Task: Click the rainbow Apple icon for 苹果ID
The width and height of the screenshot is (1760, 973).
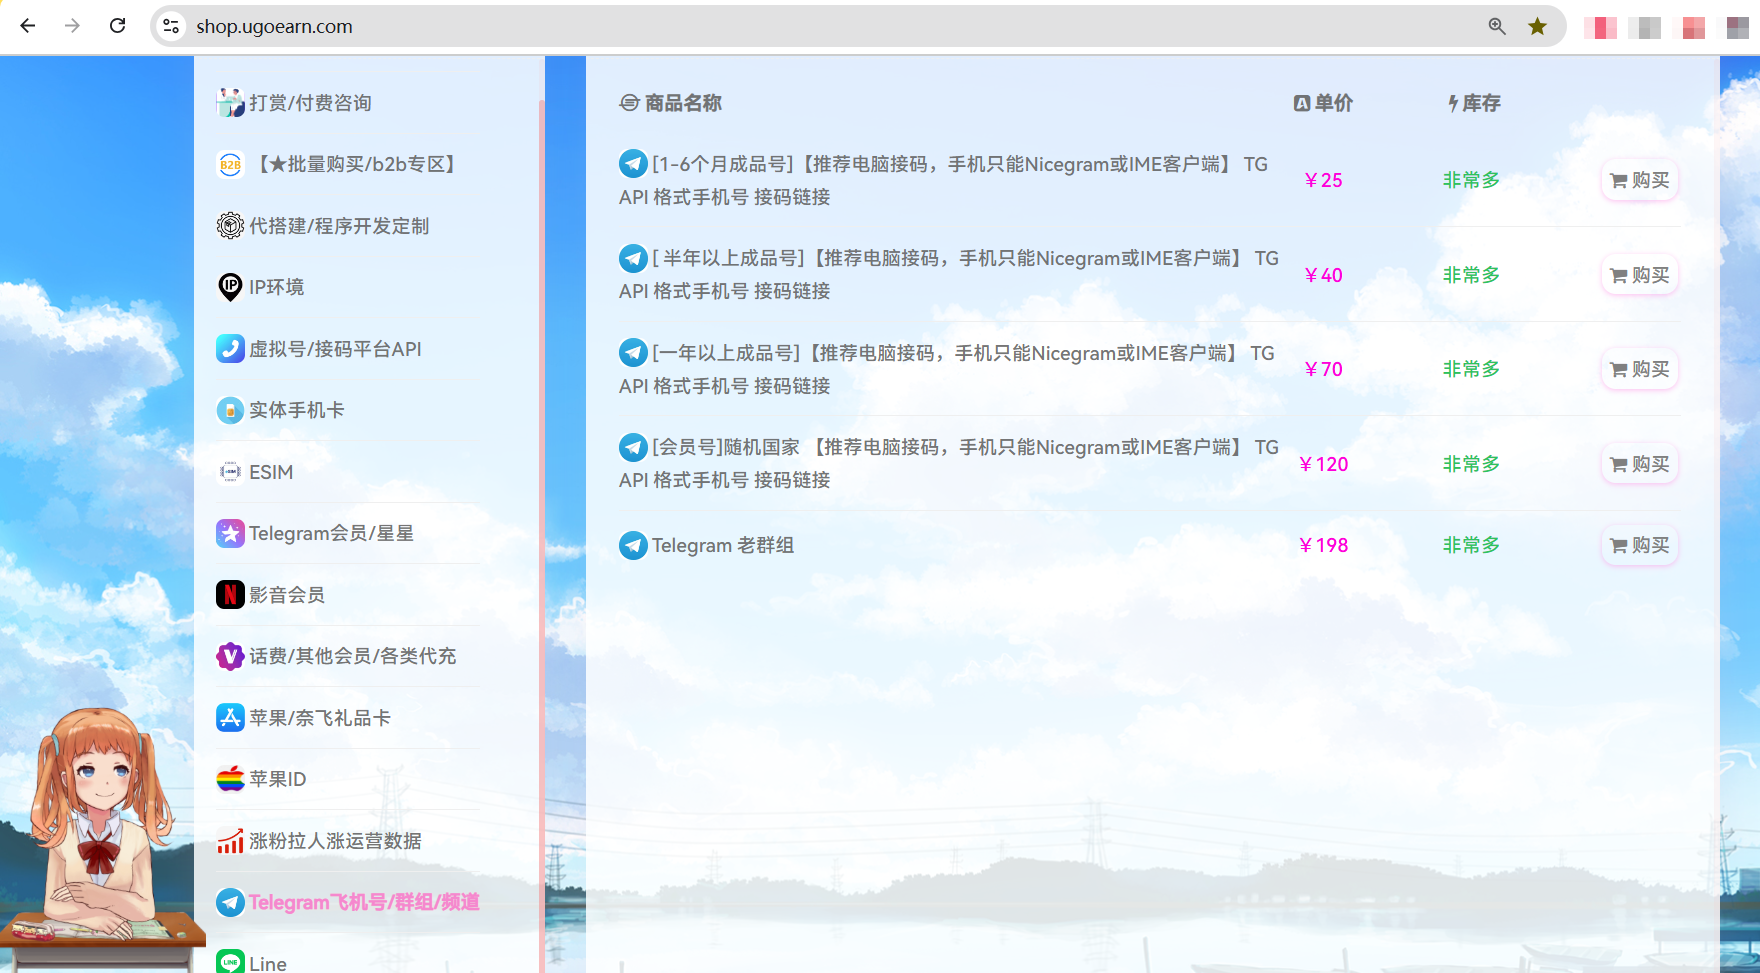Action: pos(230,779)
